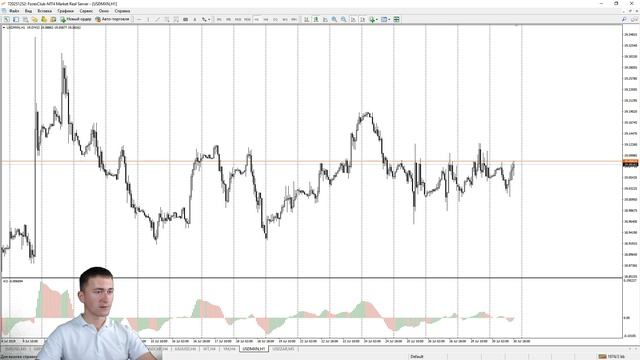Viewport: 640px width, 360px height.
Task: Switch timeframe to H1
Action: (x=257, y=19)
